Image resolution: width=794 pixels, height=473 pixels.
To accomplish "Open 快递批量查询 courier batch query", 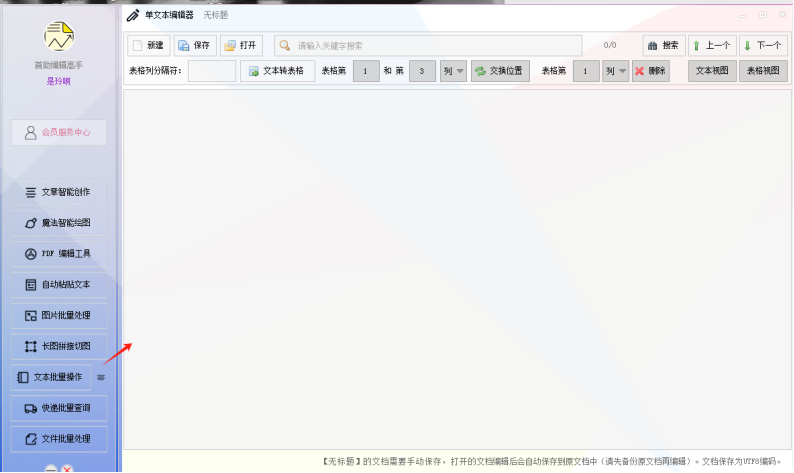I will (59, 408).
